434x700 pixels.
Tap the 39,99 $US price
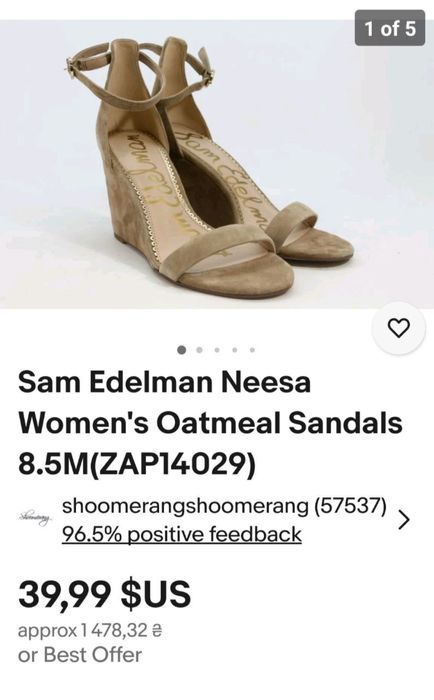104,594
